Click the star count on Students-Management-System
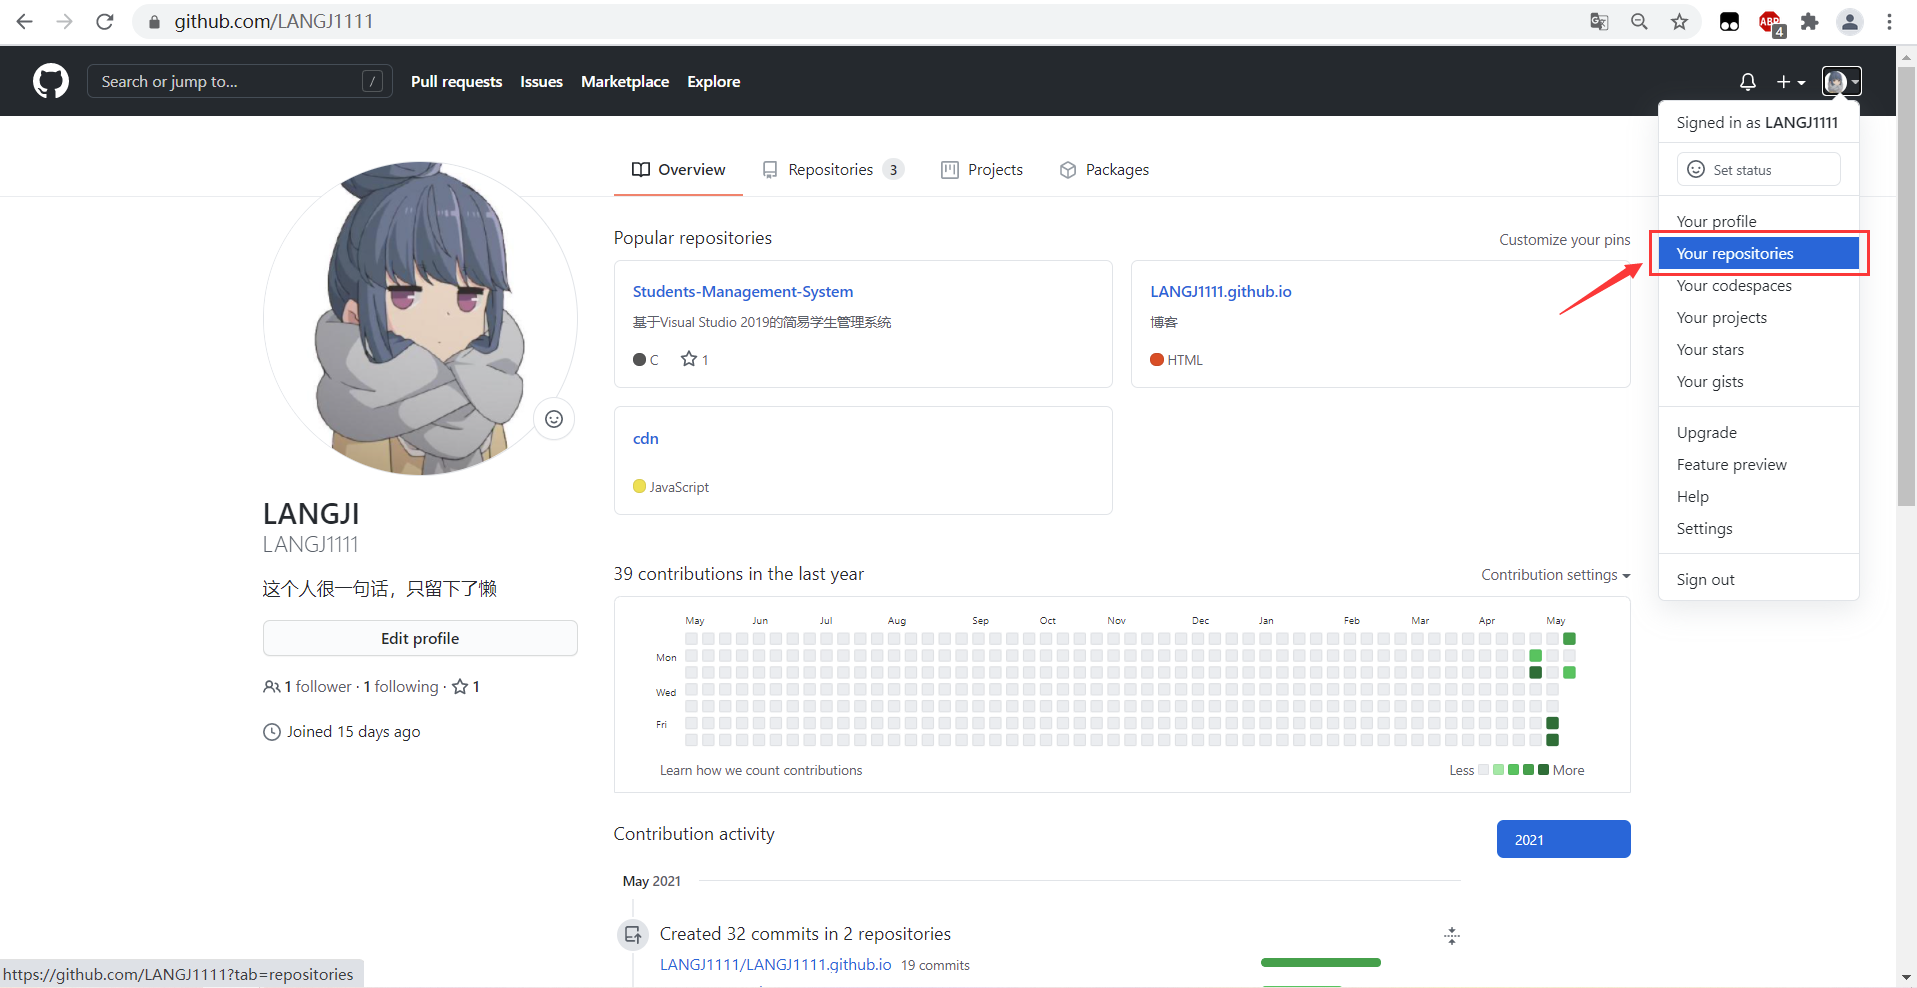1917x988 pixels. pyautogui.click(x=695, y=359)
